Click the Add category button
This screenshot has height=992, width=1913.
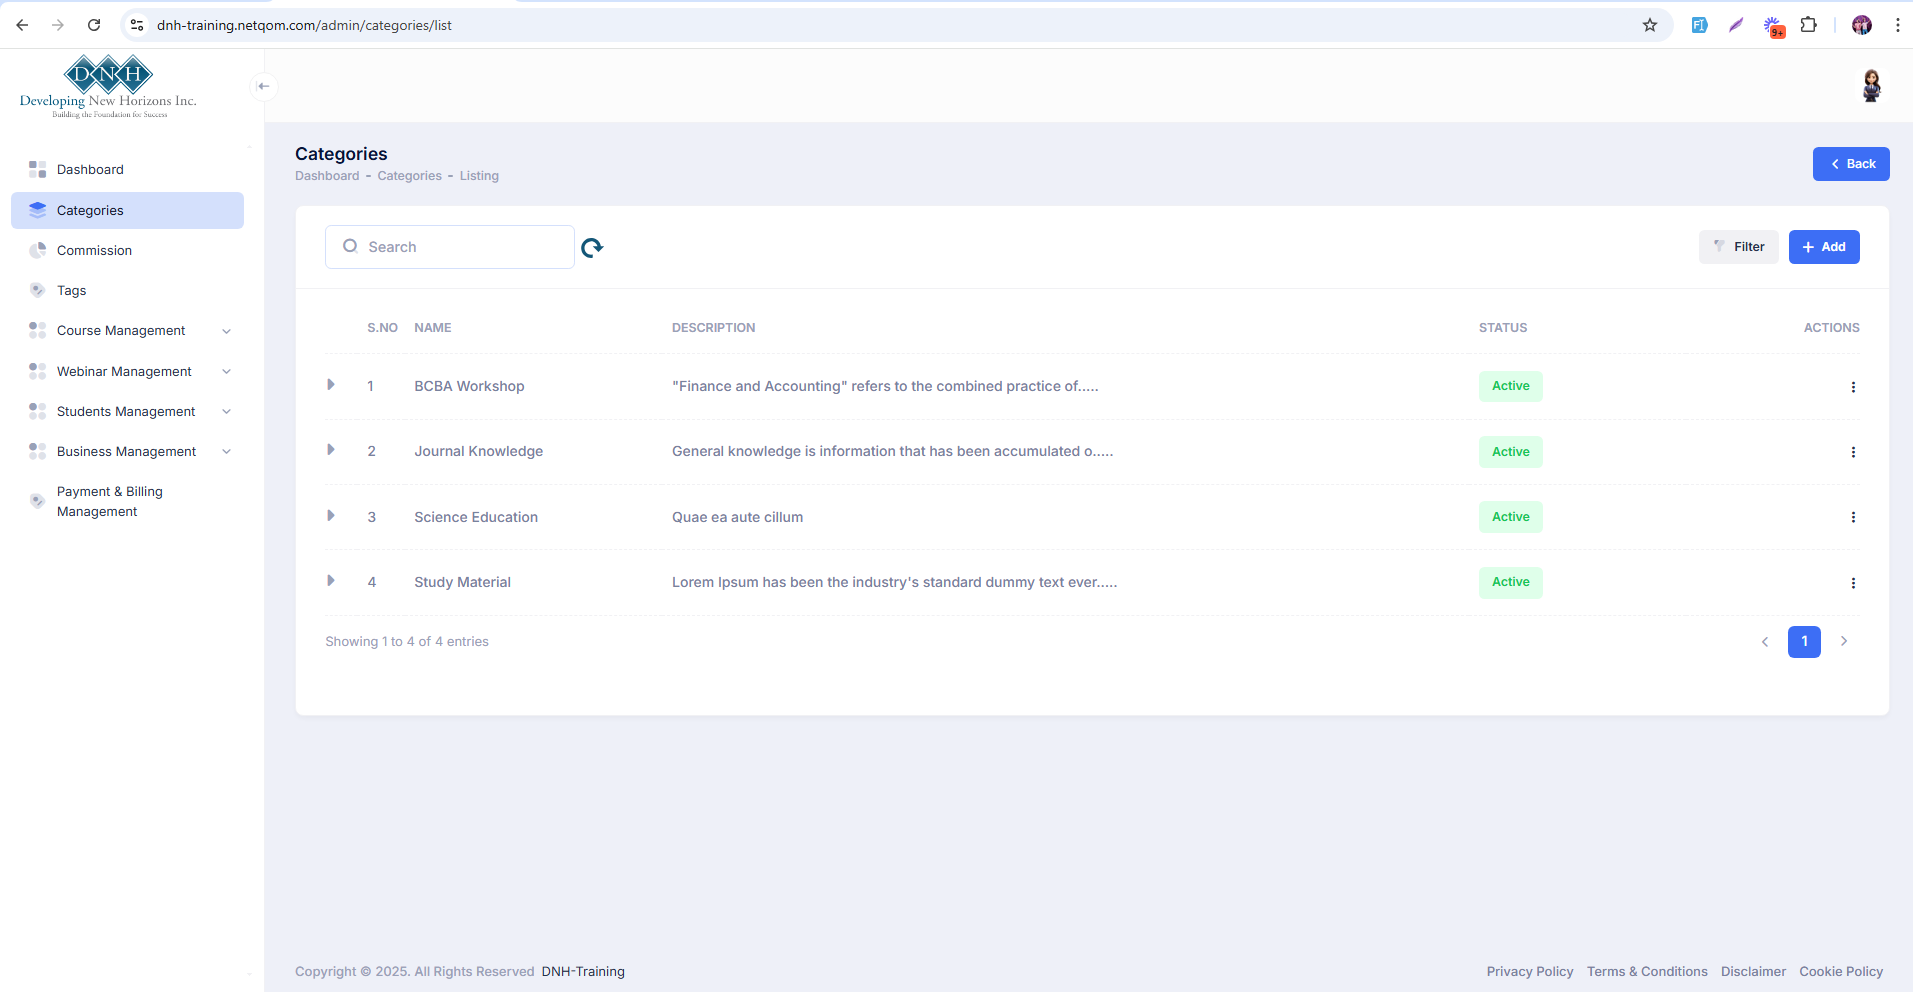click(1824, 247)
